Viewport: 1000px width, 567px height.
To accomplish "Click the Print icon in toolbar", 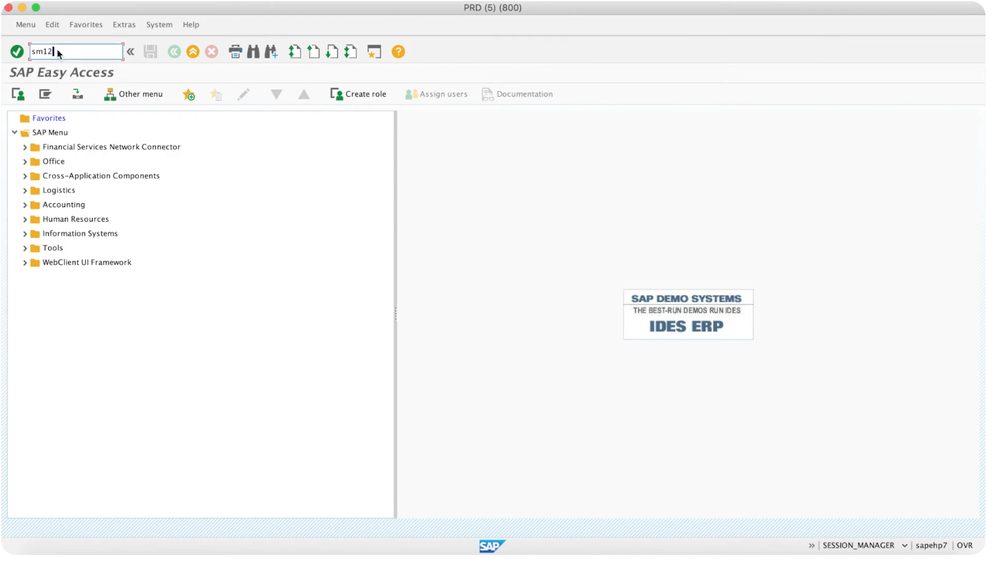I will [x=235, y=52].
